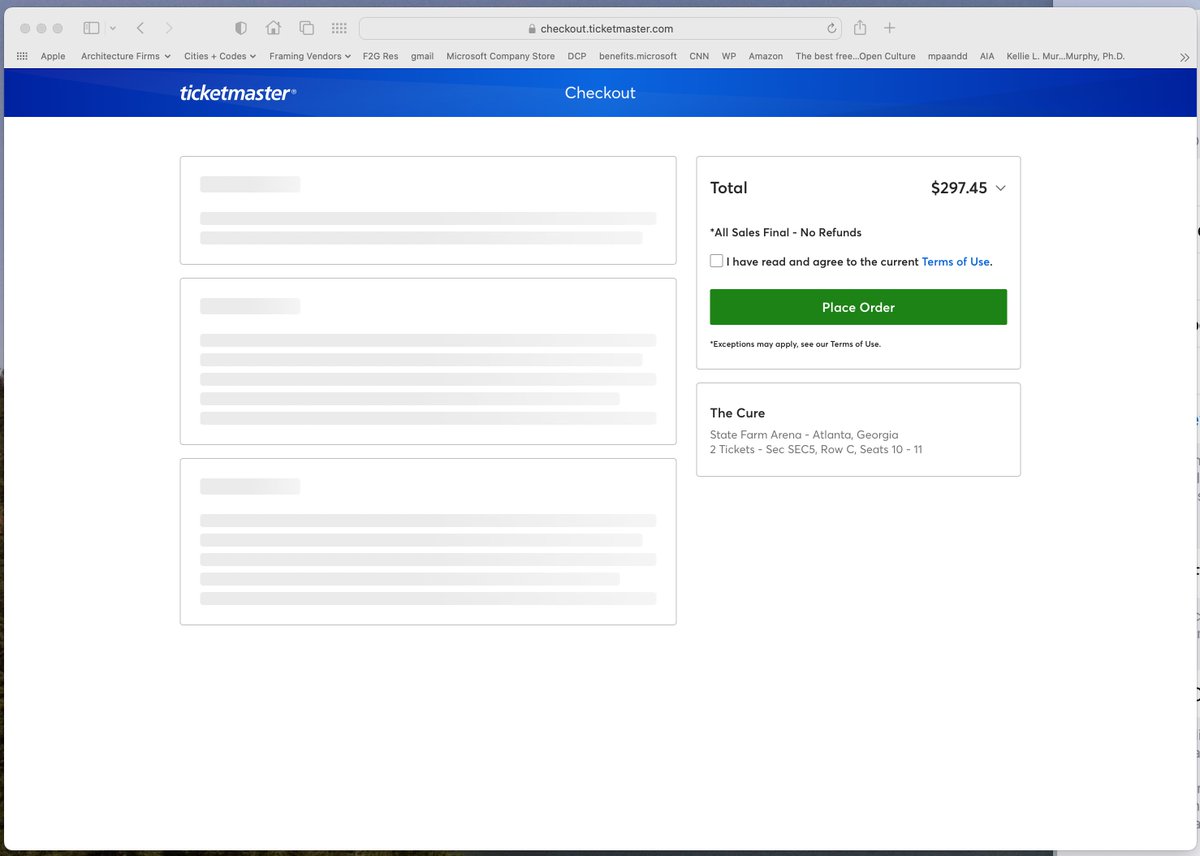This screenshot has height=856, width=1200.
Task: Open the F2G Res bookmark
Action: pyautogui.click(x=380, y=56)
